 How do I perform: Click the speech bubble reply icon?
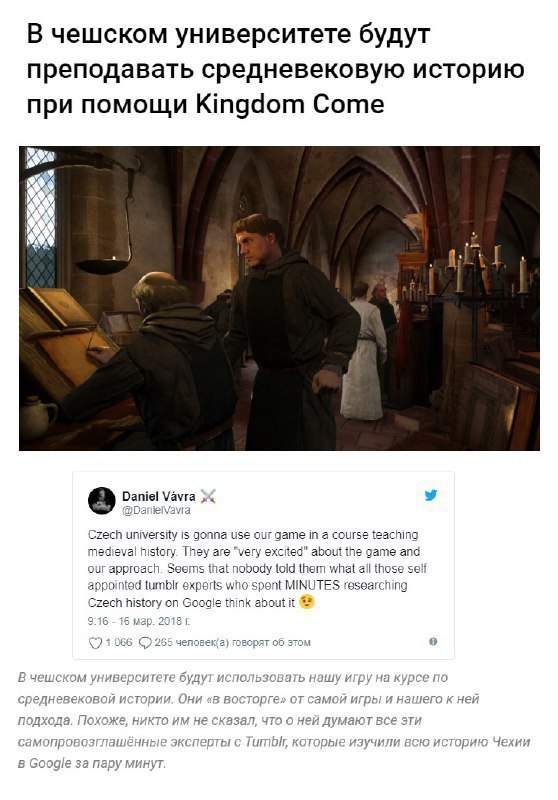145,643
